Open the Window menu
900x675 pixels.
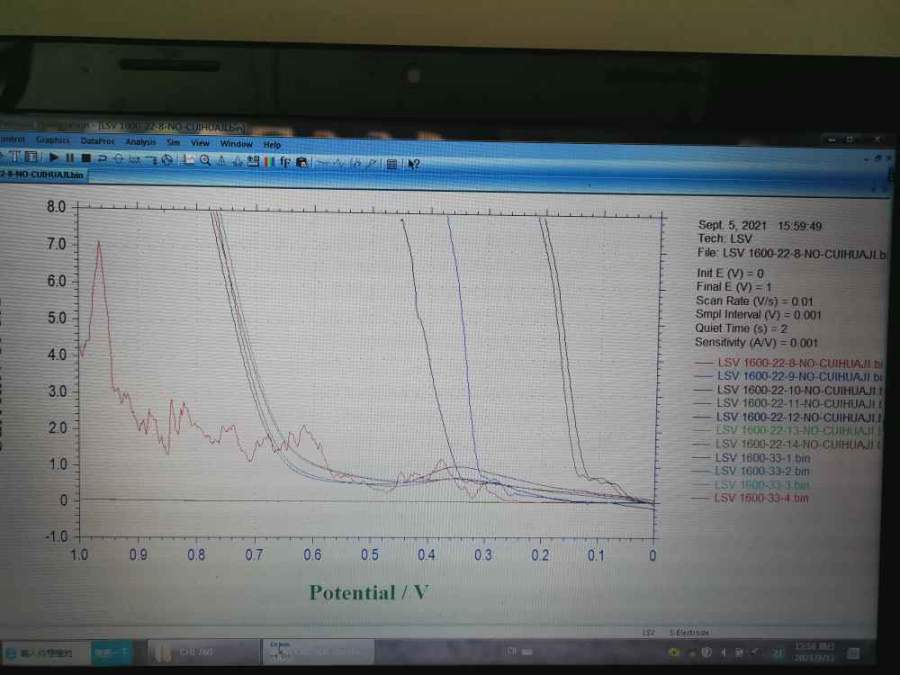coord(236,144)
